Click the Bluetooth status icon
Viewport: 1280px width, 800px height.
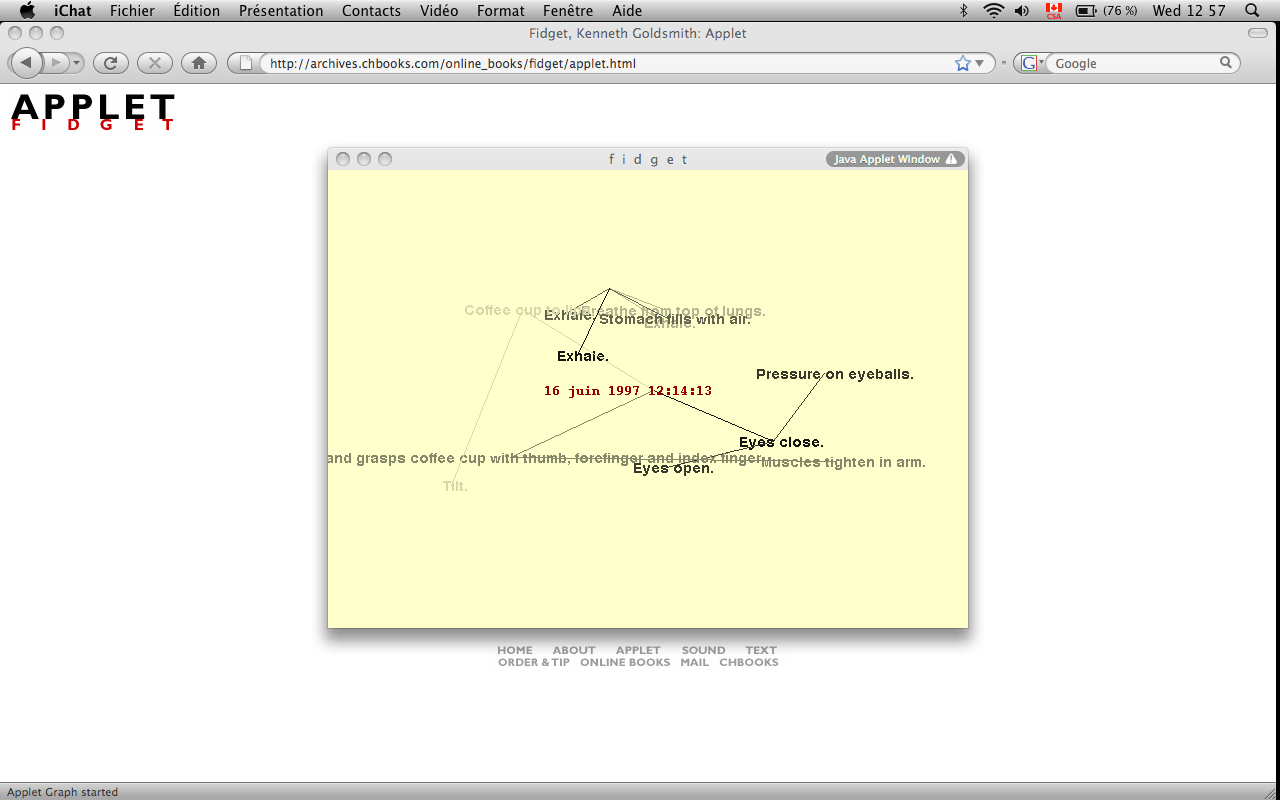964,11
